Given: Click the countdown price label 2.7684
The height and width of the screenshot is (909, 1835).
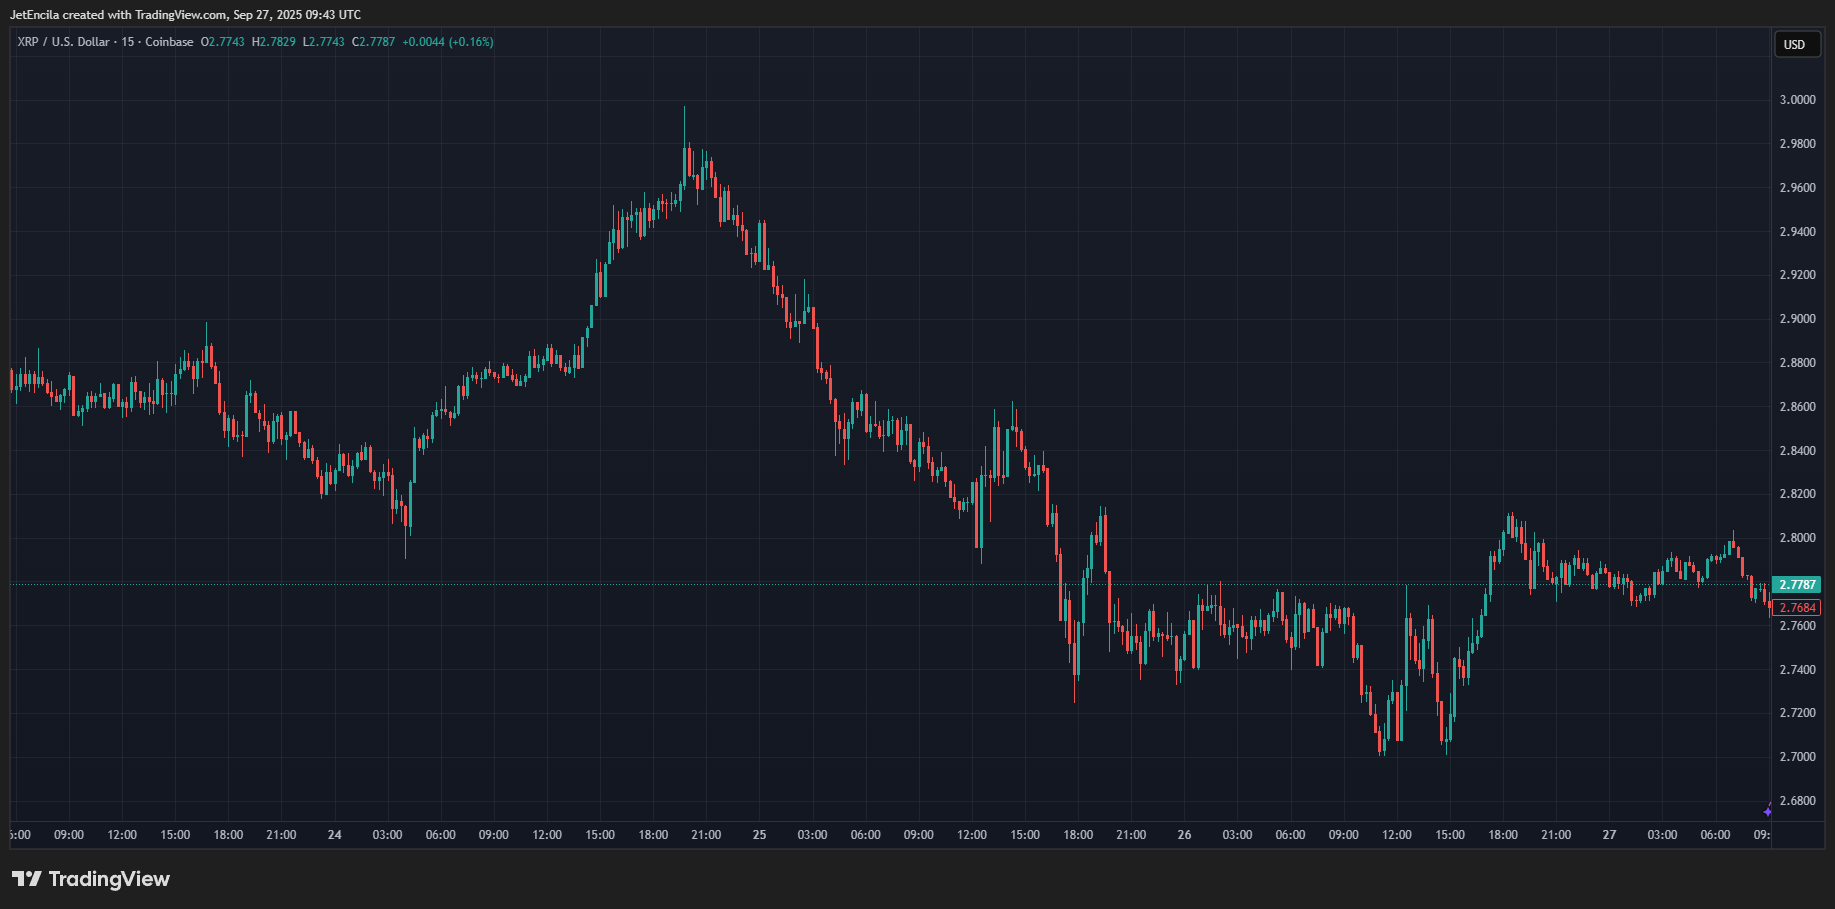Looking at the screenshot, I should 1795,607.
